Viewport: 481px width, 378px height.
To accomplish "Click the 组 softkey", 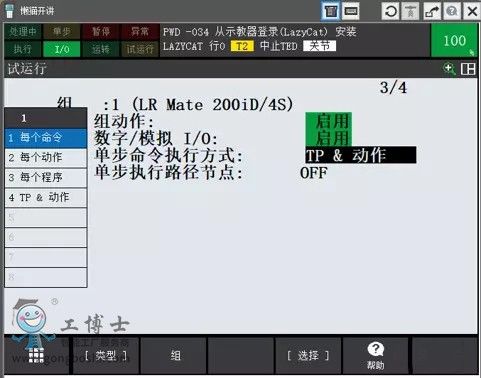I will 175,355.
